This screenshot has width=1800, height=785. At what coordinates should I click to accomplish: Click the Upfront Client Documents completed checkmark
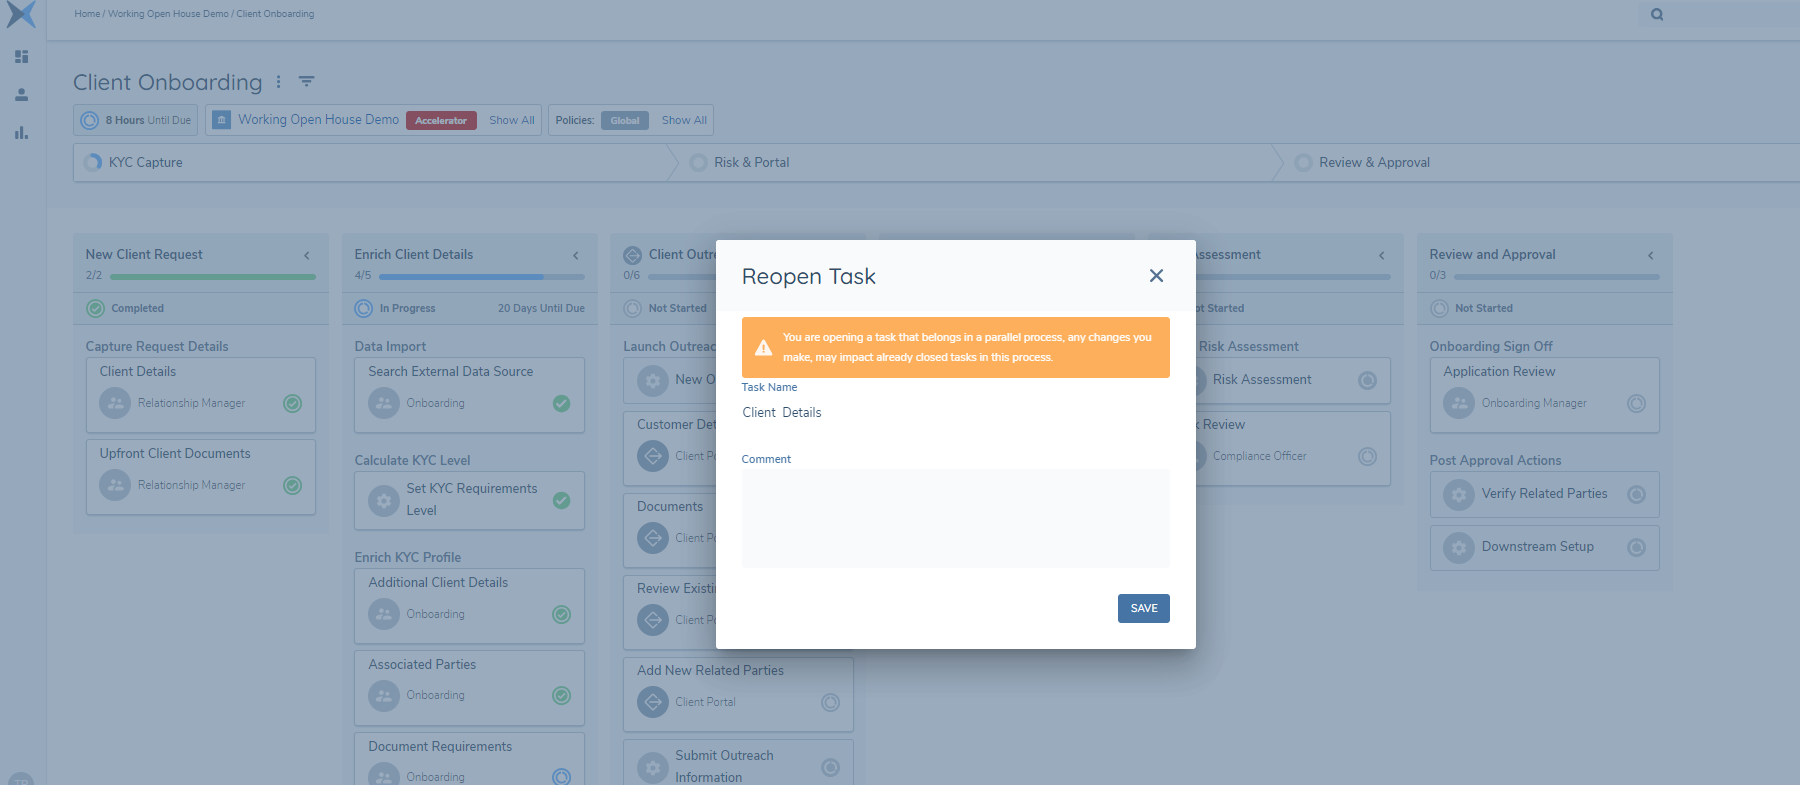(293, 485)
